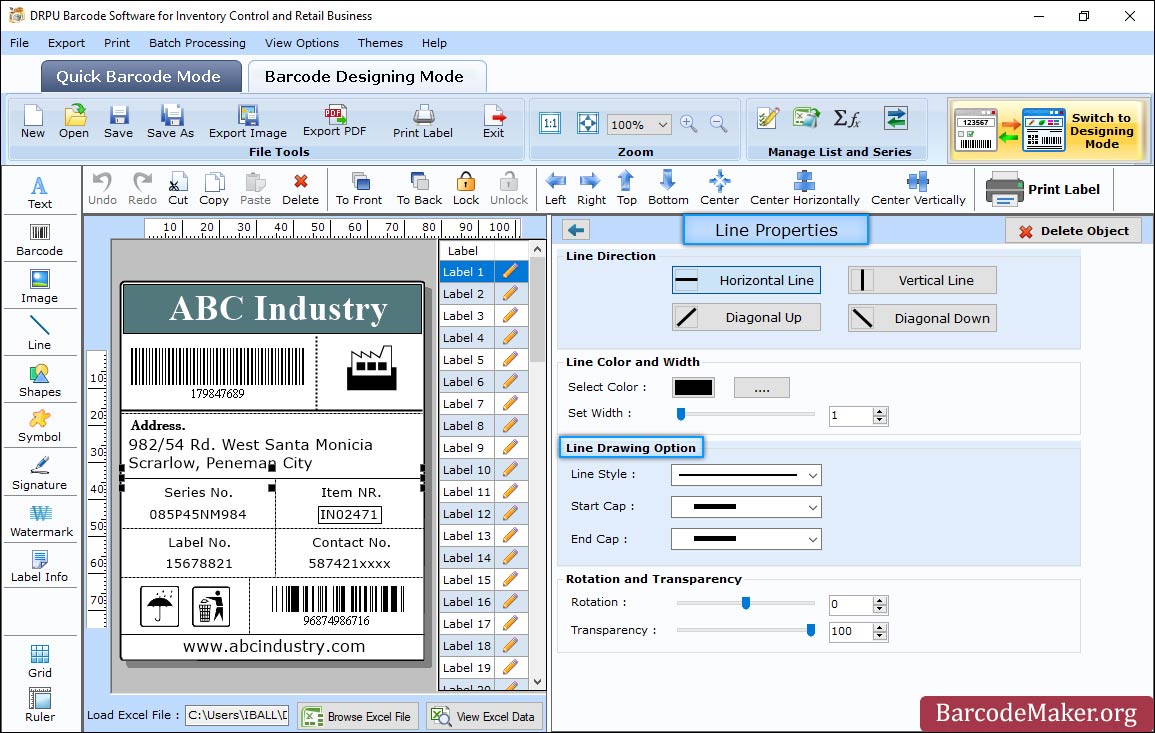Choose Save As in File Tools

pos(171,122)
